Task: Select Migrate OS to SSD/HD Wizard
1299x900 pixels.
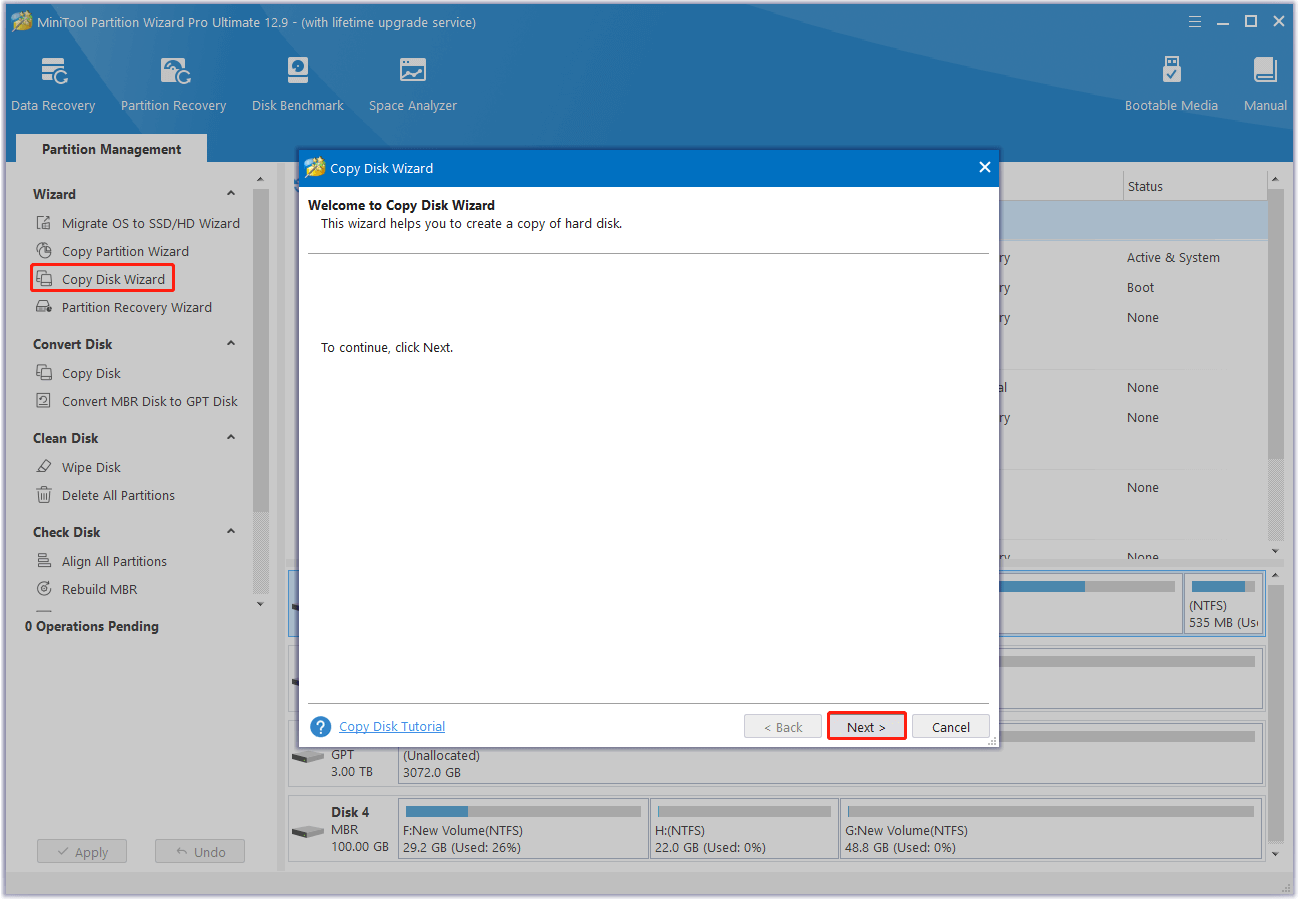Action: (x=151, y=223)
